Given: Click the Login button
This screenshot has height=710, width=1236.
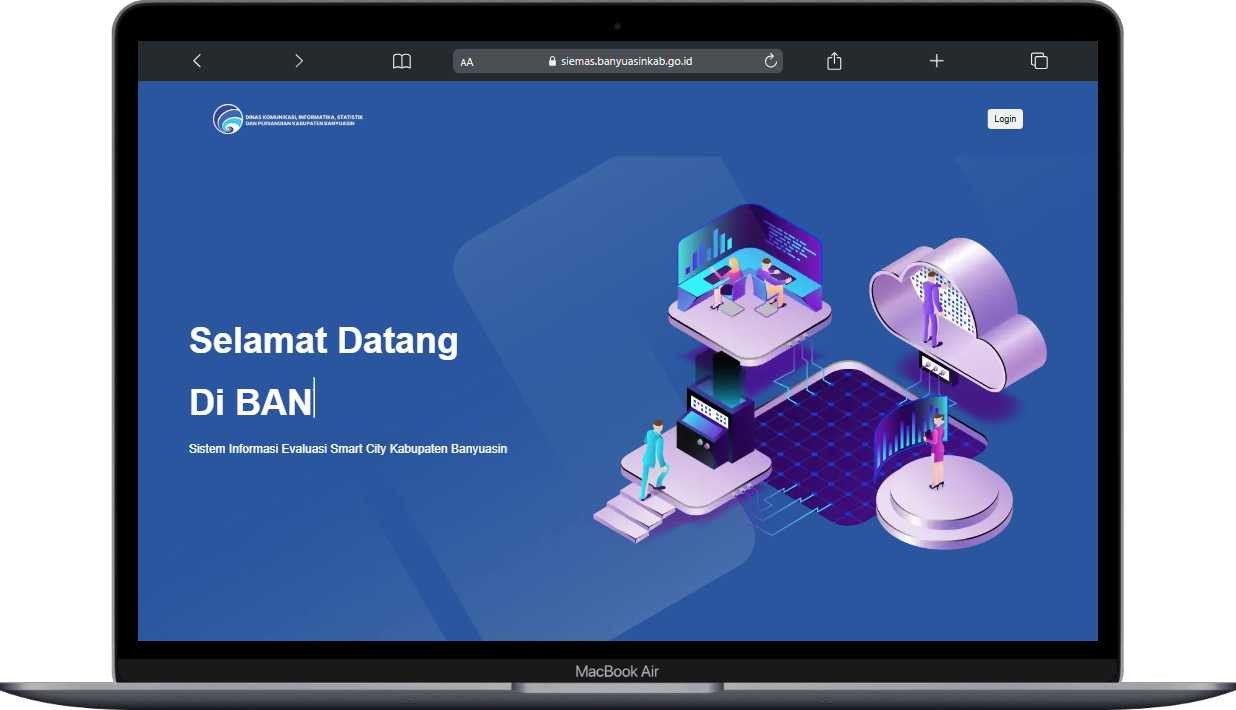Looking at the screenshot, I should coord(1005,119).
